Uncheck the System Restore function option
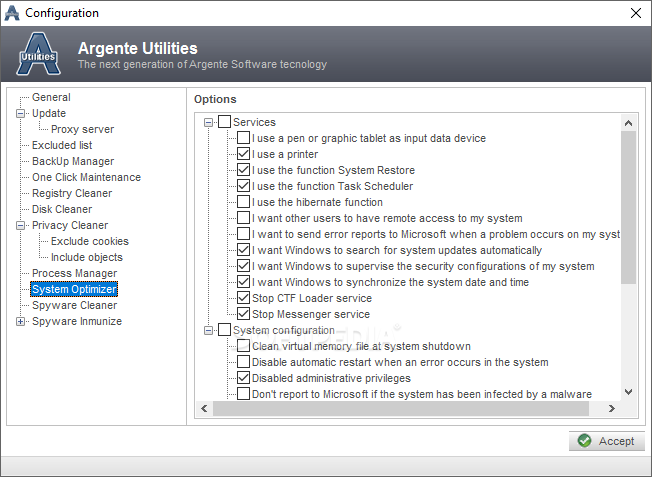The image size is (652, 477). click(x=244, y=170)
